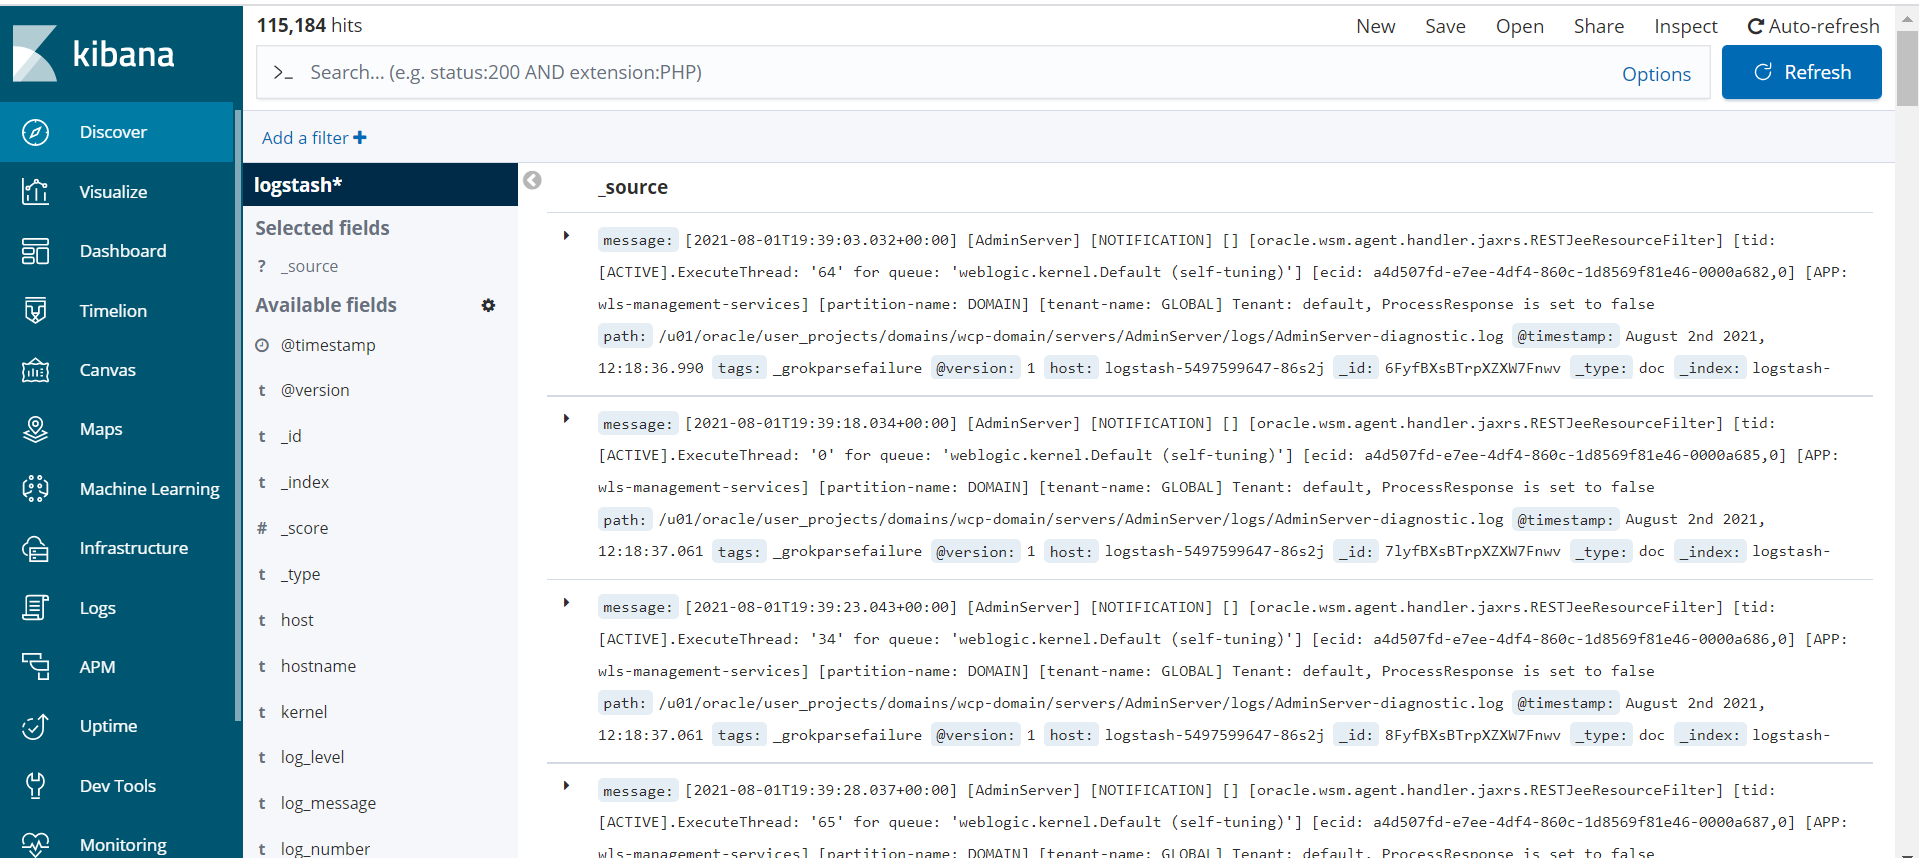Viewport: 1919px width, 858px height.
Task: Click Selected fields heading
Action: (322, 228)
